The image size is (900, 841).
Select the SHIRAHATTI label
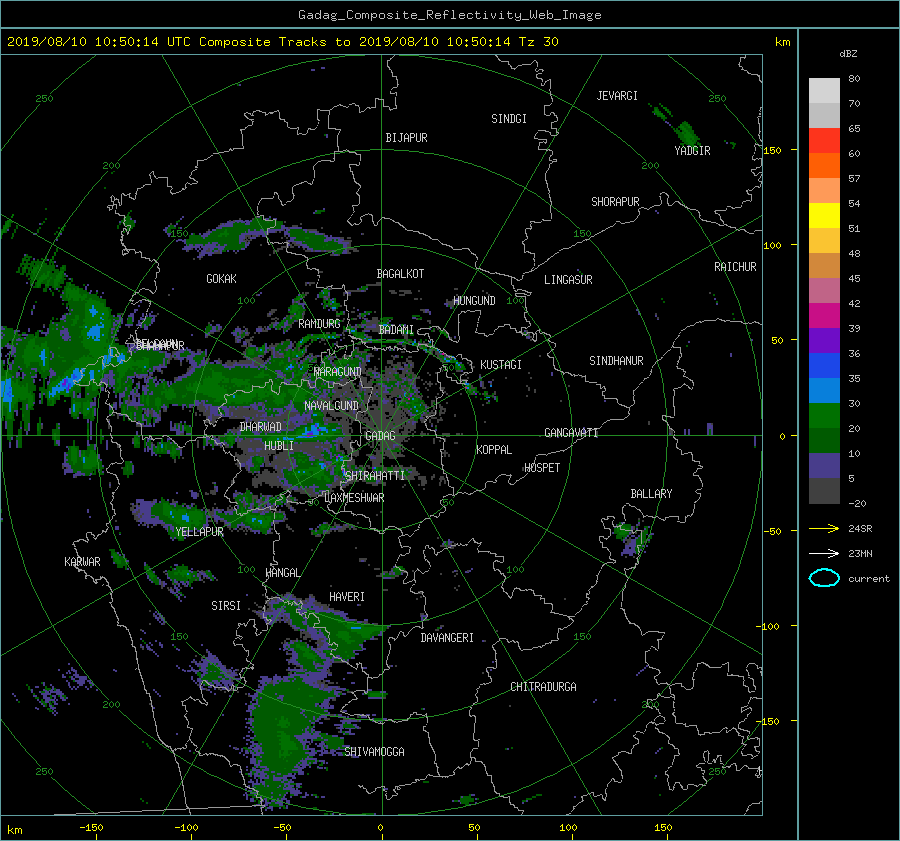coord(375,476)
